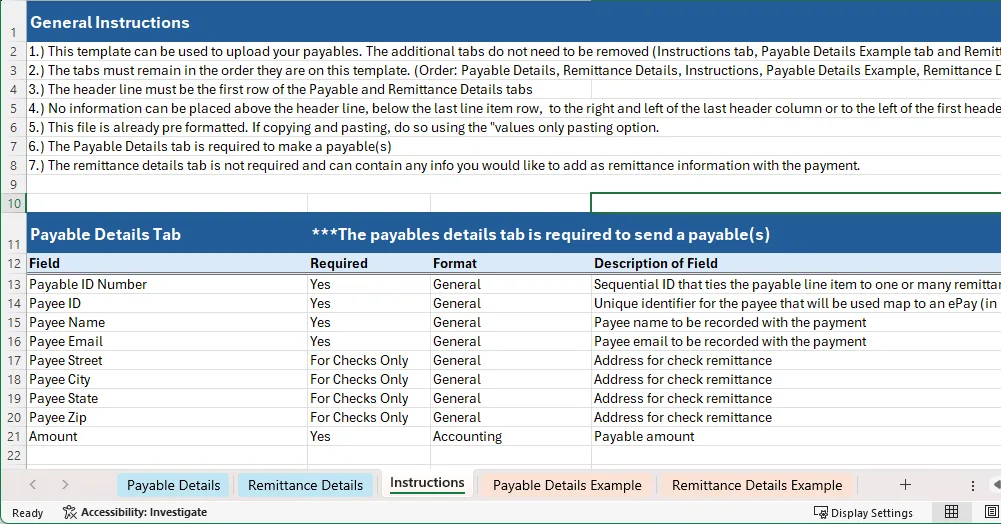Click the 'Ready' status indicator
1001x524 pixels.
[x=27, y=513]
